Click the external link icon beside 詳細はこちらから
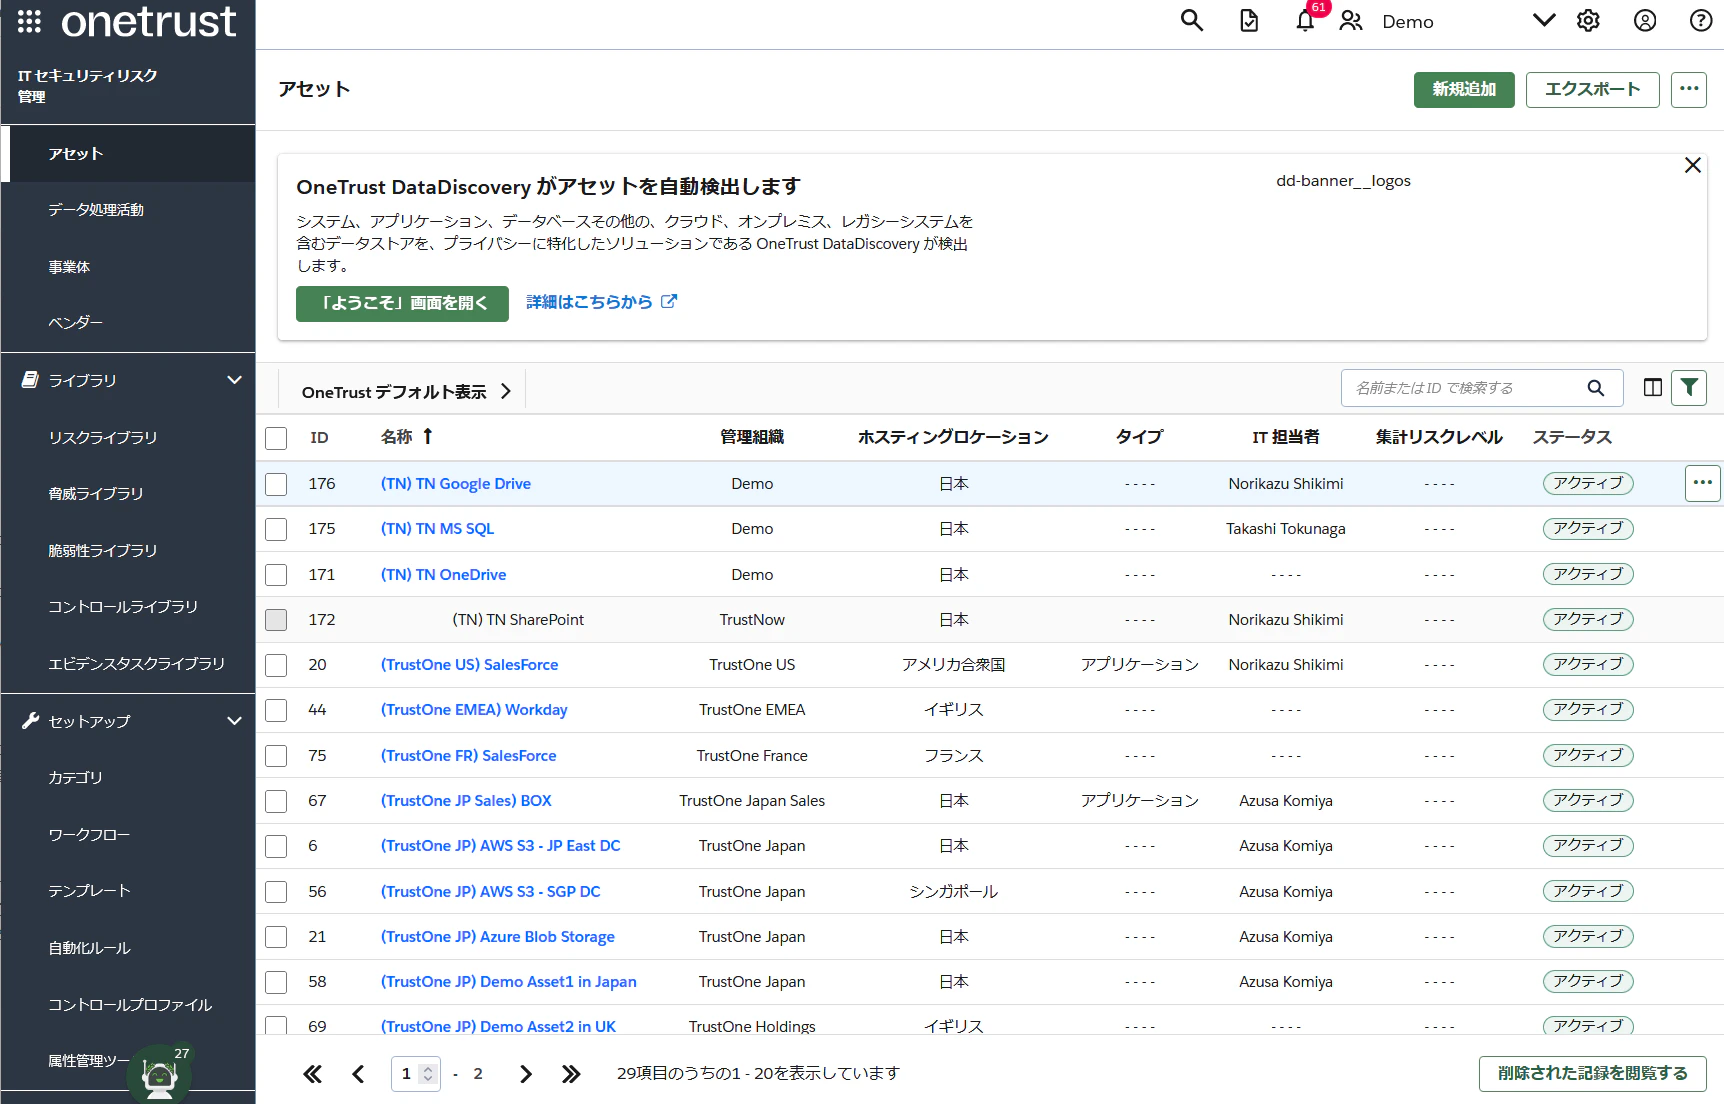Image resolution: width=1724 pixels, height=1104 pixels. tap(669, 301)
